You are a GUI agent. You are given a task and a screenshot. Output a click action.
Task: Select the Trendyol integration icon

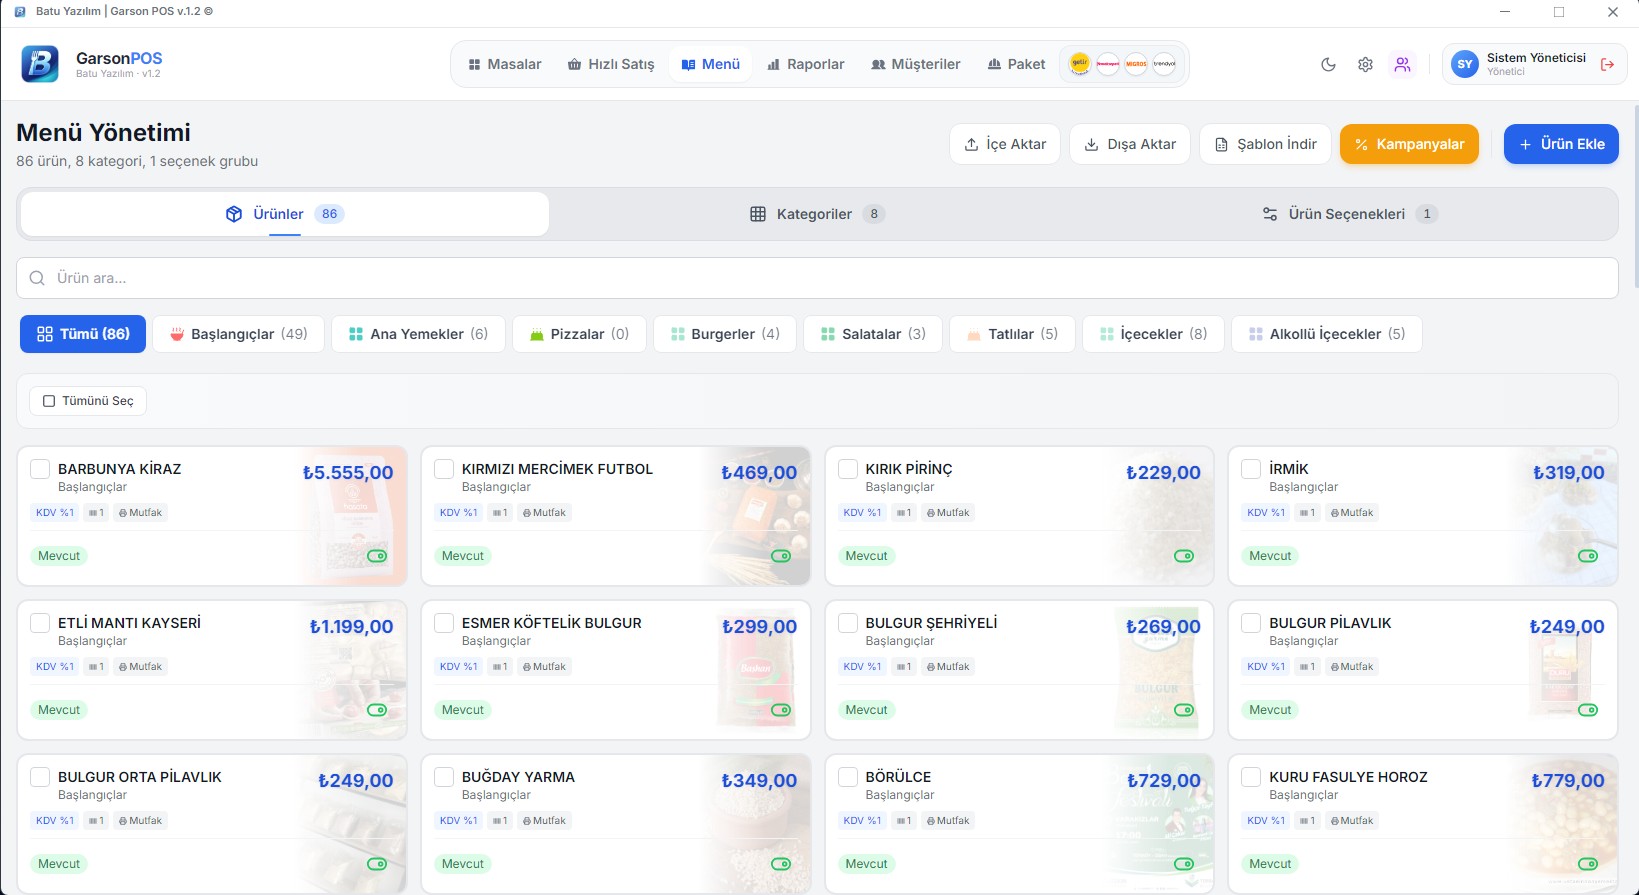point(1164,64)
